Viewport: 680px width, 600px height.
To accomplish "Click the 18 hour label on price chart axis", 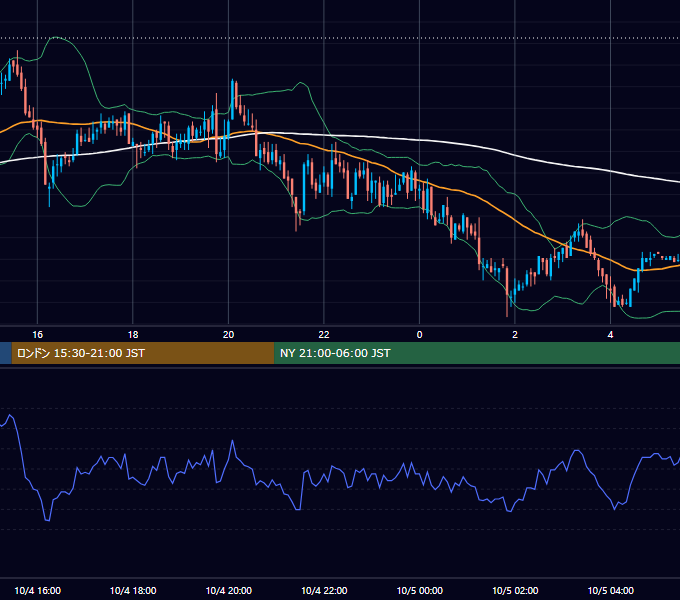I will click(x=133, y=335).
